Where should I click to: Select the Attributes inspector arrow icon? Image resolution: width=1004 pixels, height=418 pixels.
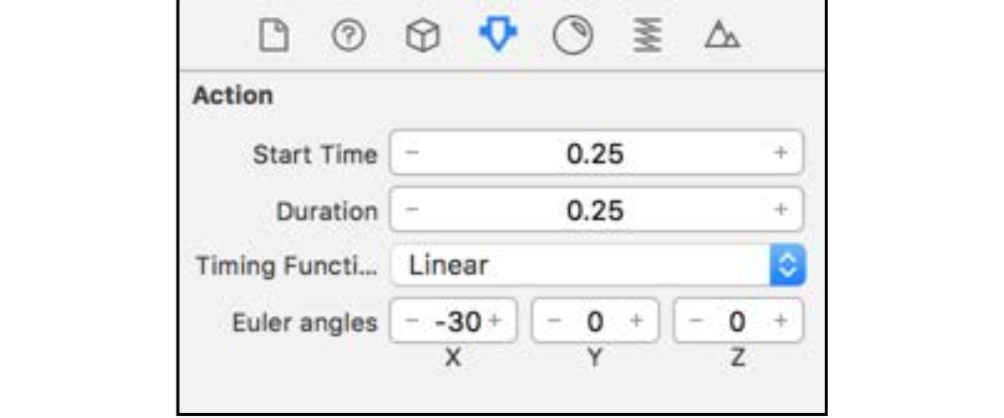498,36
